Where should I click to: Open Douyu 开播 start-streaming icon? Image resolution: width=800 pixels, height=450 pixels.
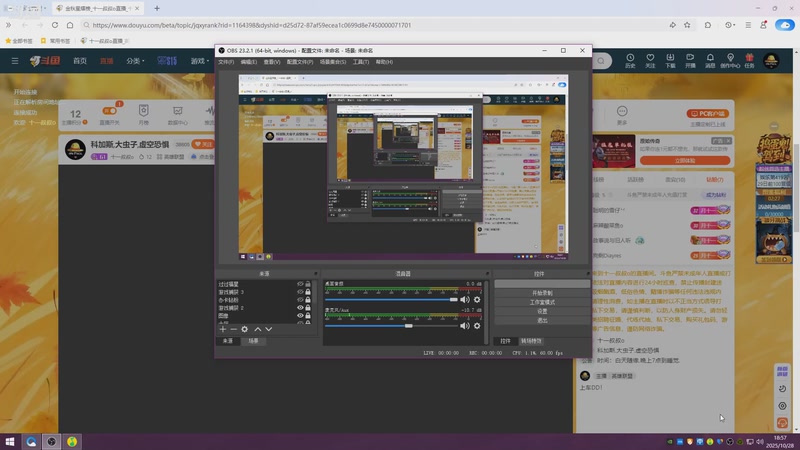click(x=690, y=61)
